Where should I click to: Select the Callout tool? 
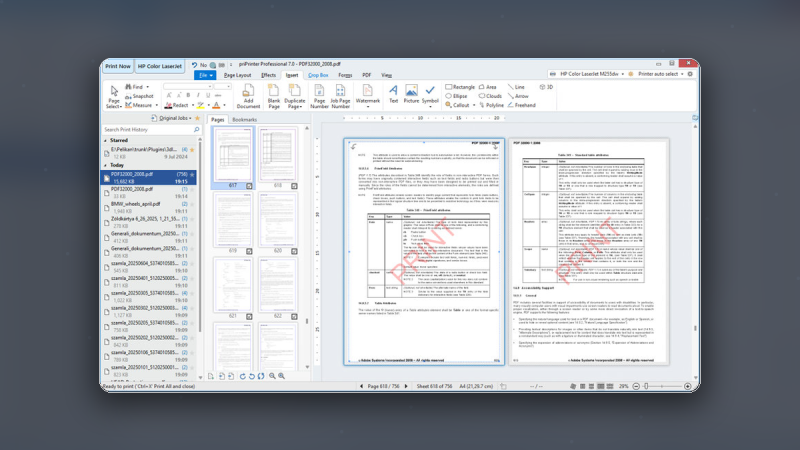tap(457, 105)
